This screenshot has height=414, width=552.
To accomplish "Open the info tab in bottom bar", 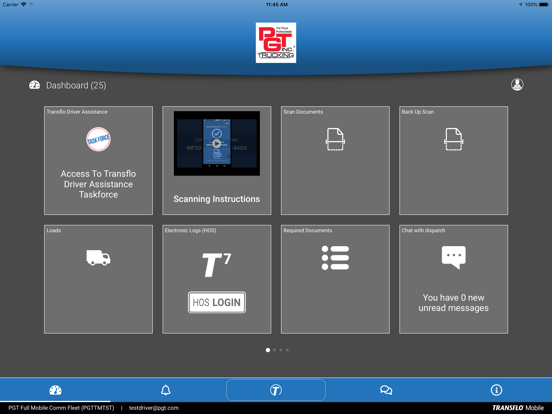I will 496,390.
